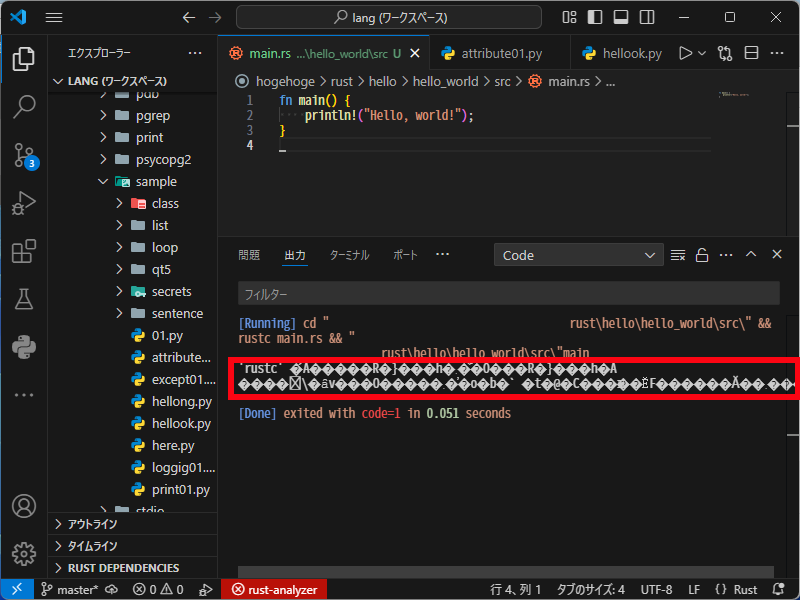Run the code with the play button
Screen dimensions: 800x600
pos(686,53)
